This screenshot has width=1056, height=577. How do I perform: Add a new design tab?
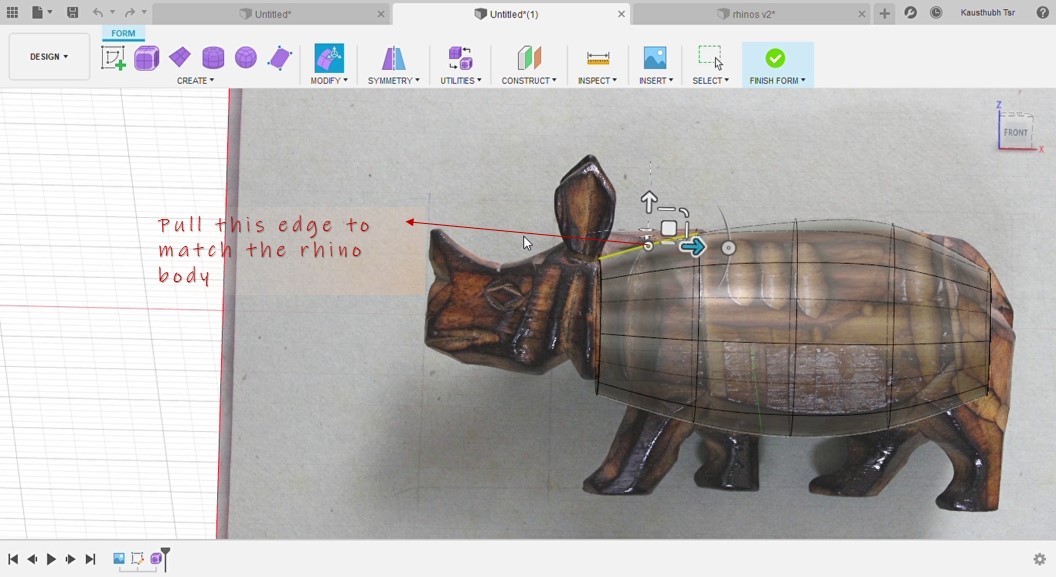click(884, 13)
